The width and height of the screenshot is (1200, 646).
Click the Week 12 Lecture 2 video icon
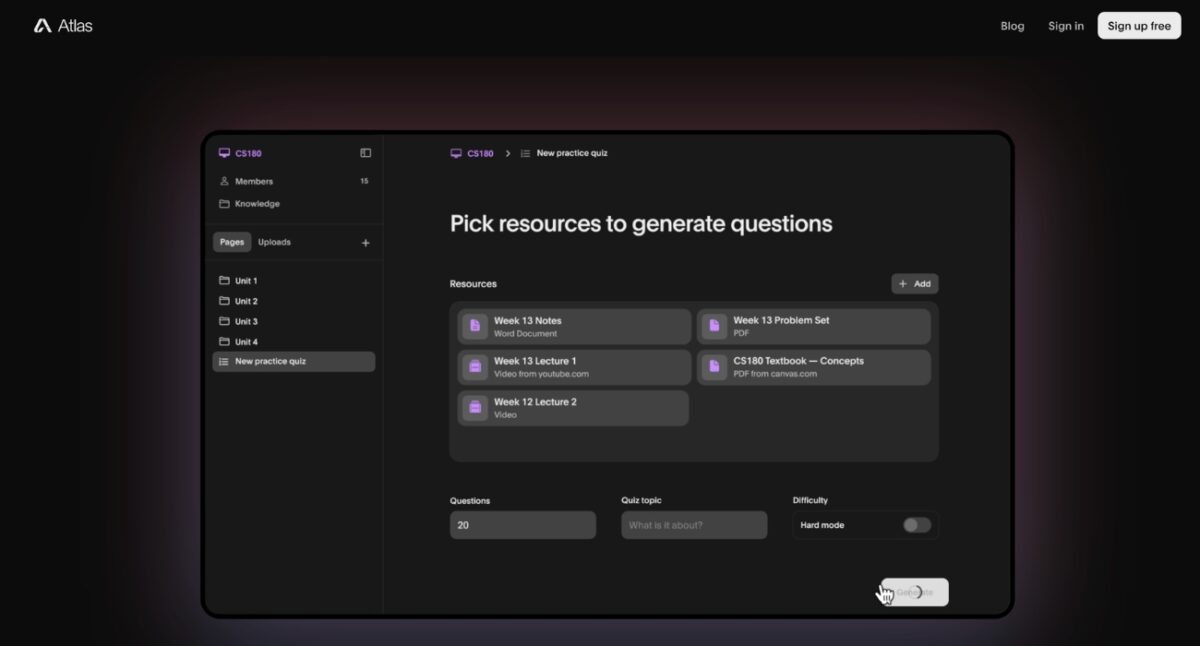coord(475,408)
